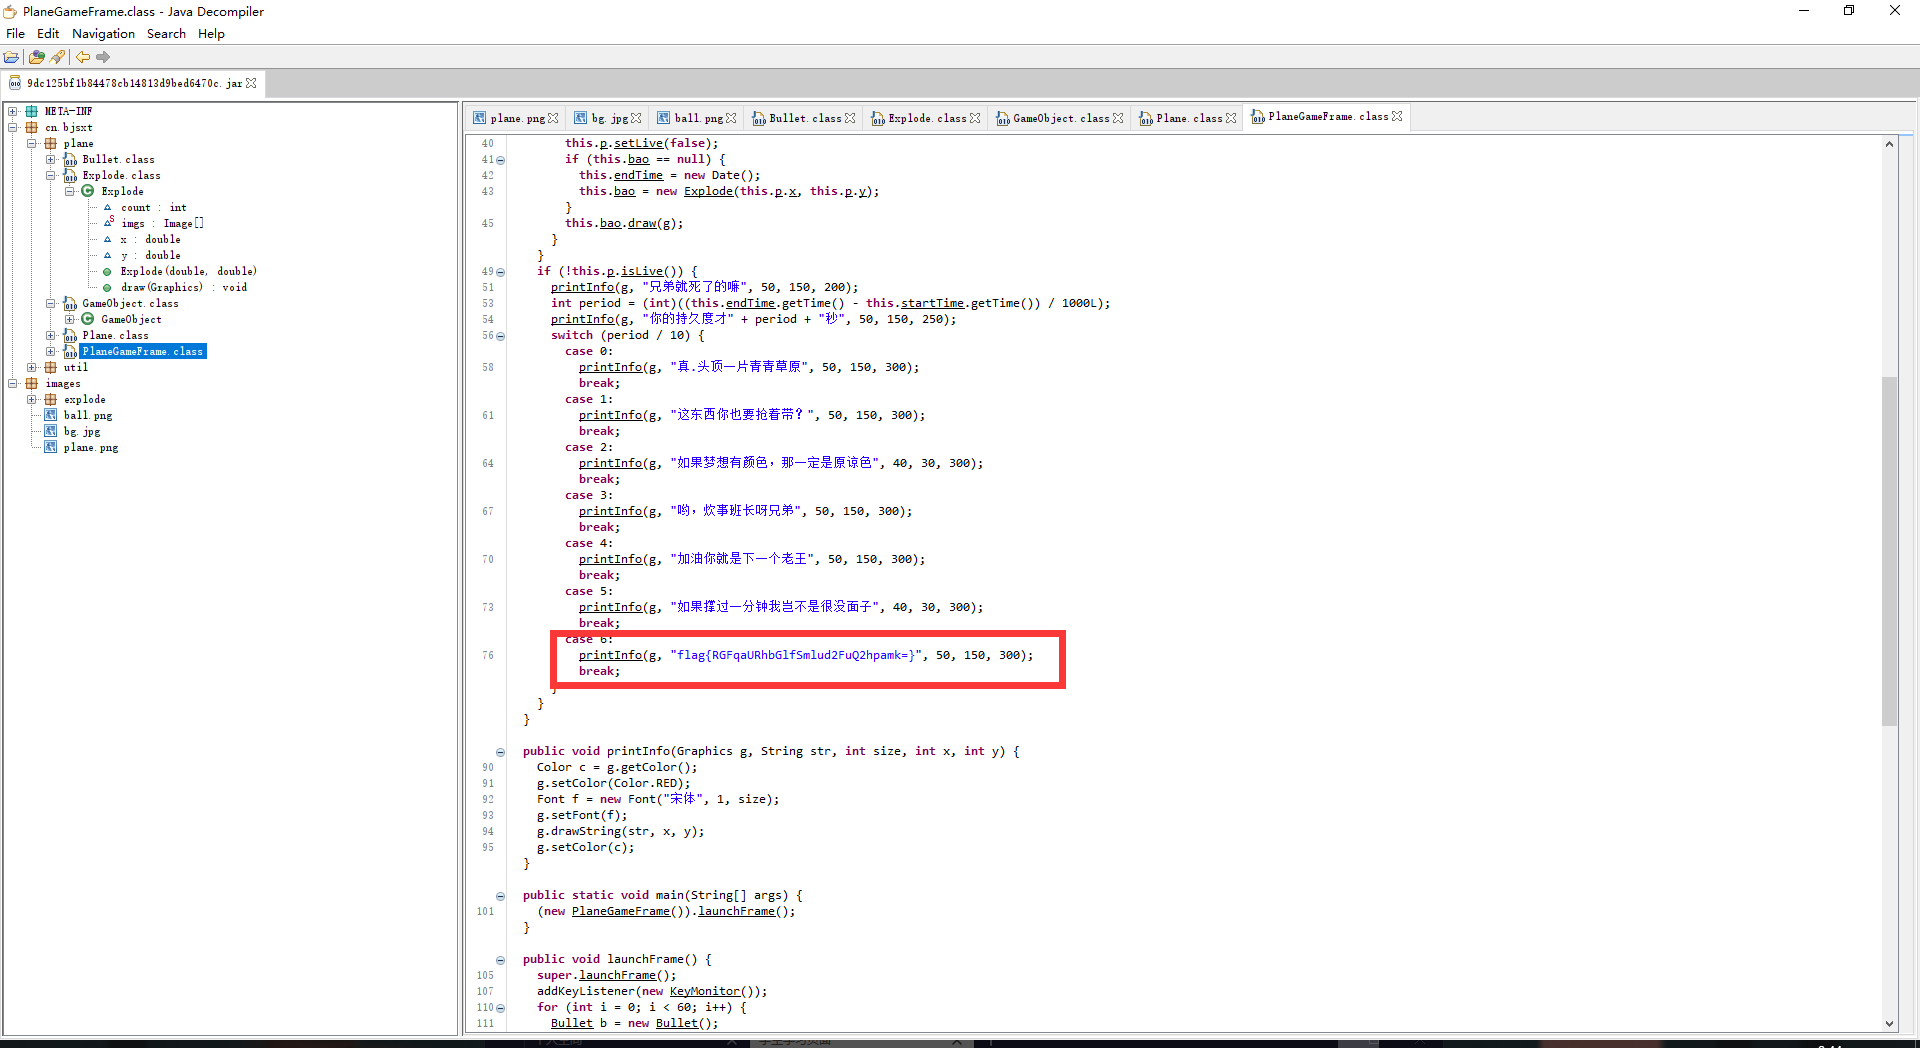Click the Open File toolbar icon

pos(12,57)
